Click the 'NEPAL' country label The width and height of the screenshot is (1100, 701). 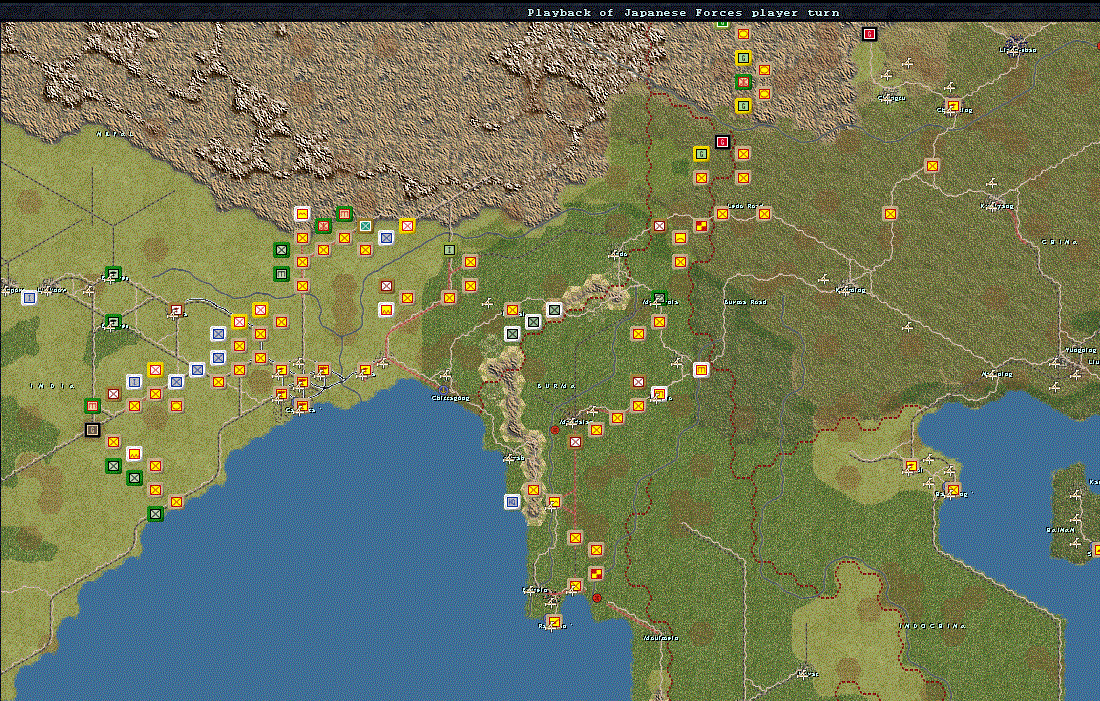(x=114, y=133)
